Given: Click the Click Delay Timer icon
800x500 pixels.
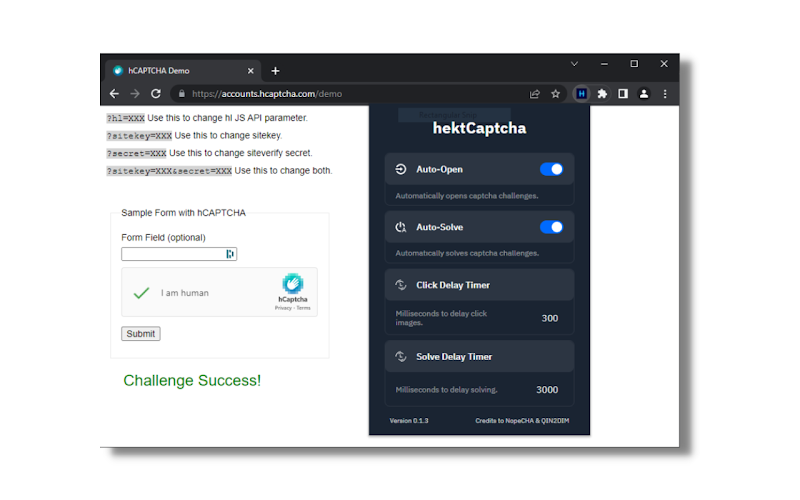Looking at the screenshot, I should click(401, 285).
